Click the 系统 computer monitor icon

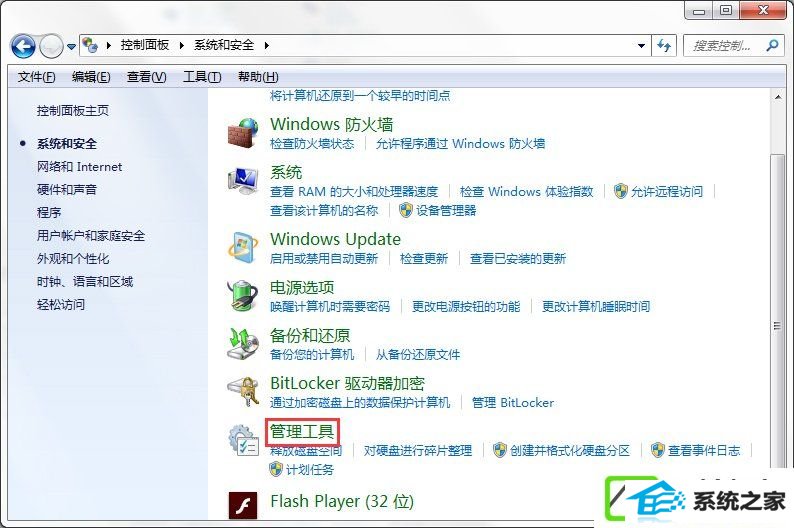pyautogui.click(x=244, y=180)
